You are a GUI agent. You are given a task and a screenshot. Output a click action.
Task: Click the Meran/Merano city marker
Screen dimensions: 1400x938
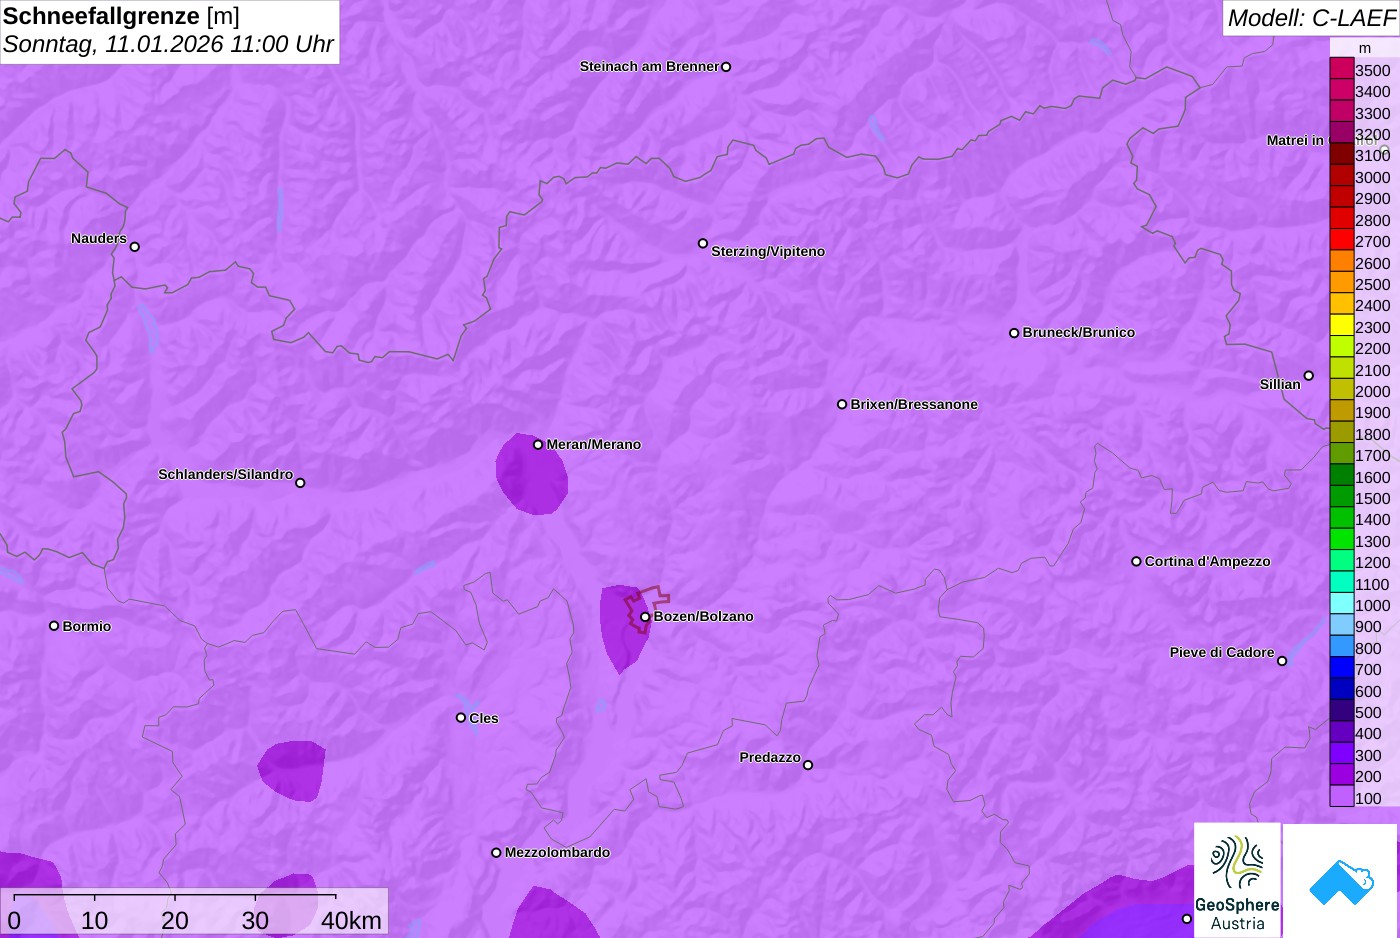tap(538, 445)
